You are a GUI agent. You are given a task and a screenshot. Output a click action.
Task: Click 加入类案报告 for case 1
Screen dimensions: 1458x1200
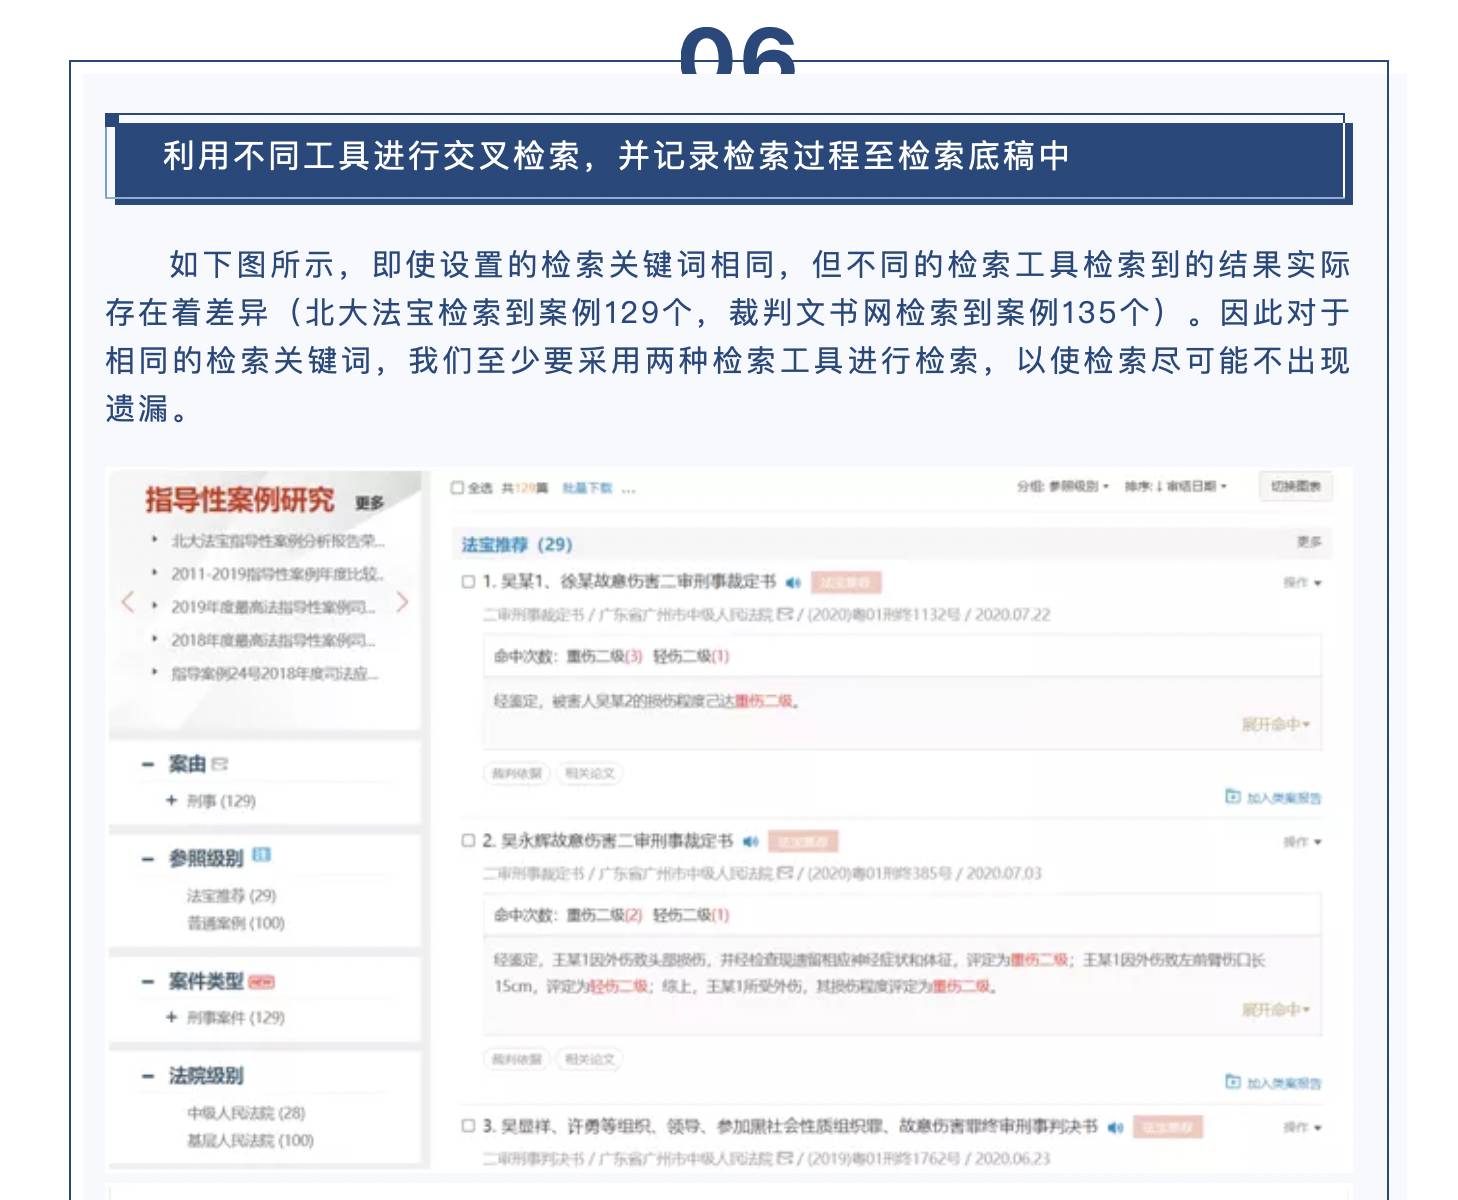click(1274, 797)
